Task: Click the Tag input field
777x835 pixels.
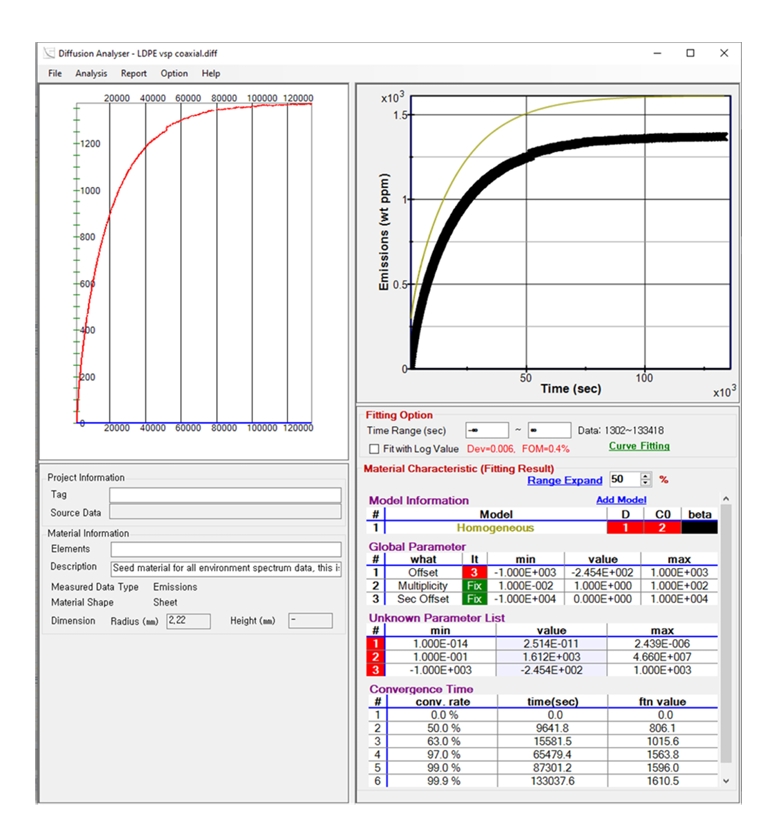Action: (225, 494)
